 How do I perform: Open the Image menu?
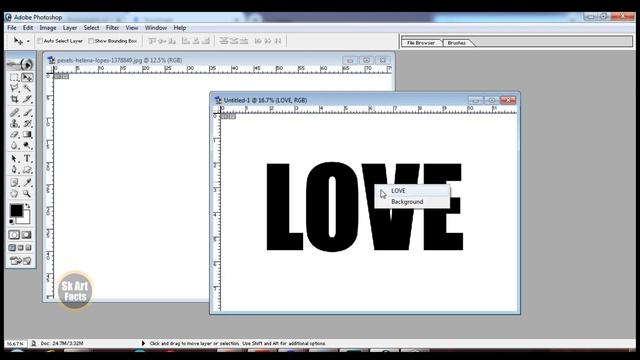pyautogui.click(x=48, y=28)
